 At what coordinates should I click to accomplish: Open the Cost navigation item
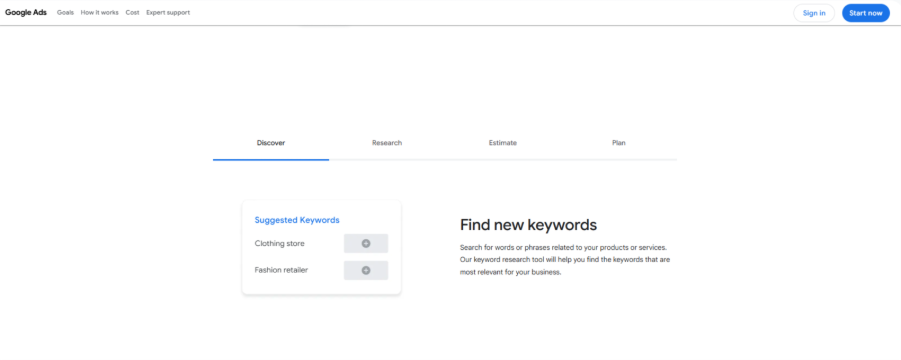(x=132, y=13)
